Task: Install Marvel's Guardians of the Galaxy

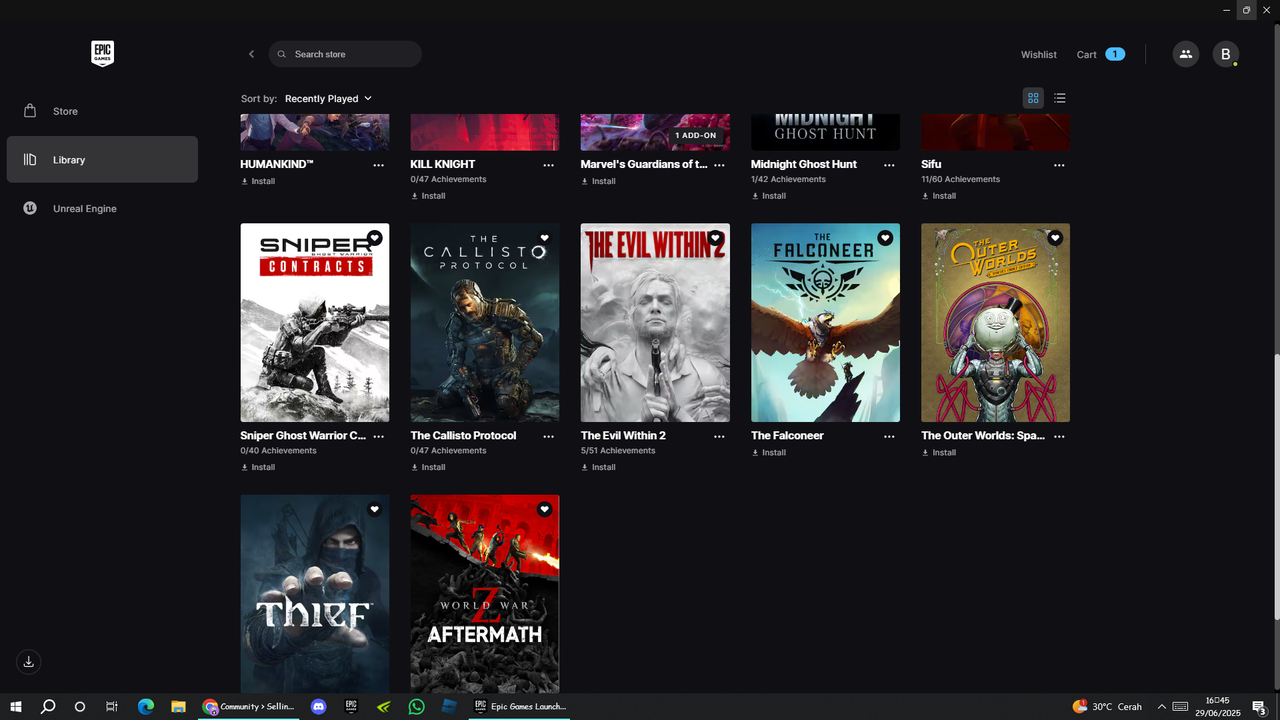Action: coord(598,182)
